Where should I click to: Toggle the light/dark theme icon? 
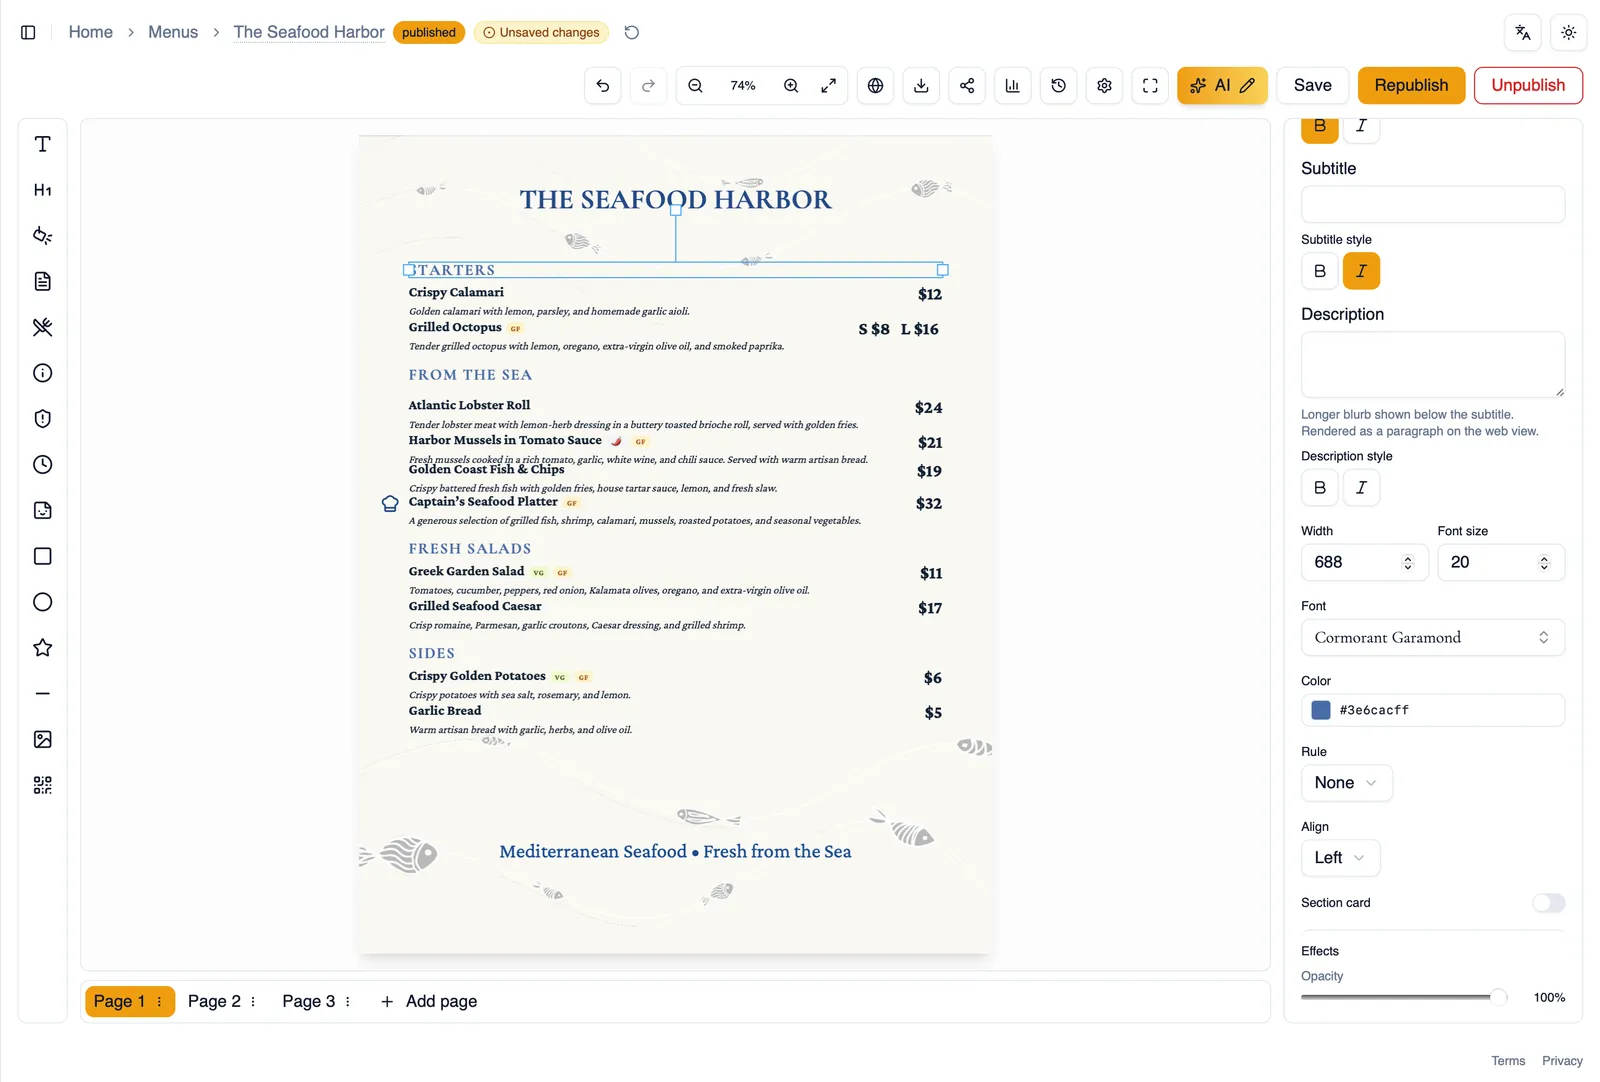(x=1568, y=33)
